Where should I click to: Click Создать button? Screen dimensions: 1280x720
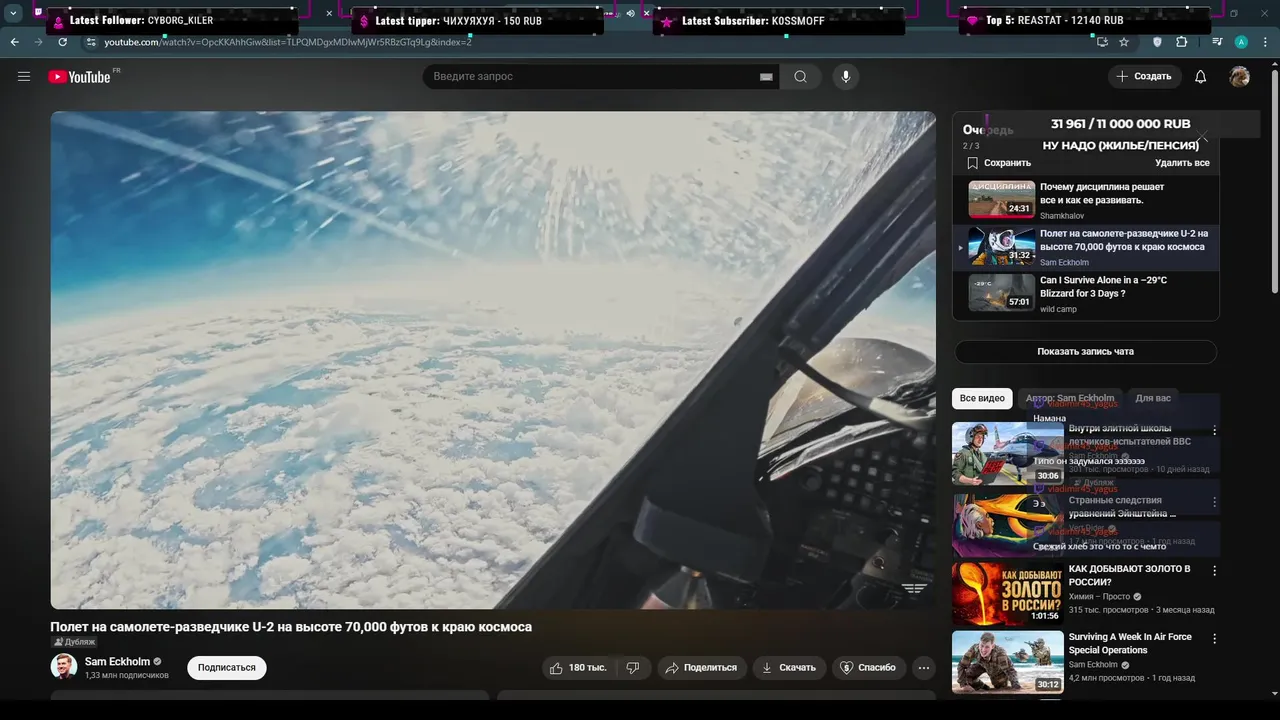coord(1144,77)
